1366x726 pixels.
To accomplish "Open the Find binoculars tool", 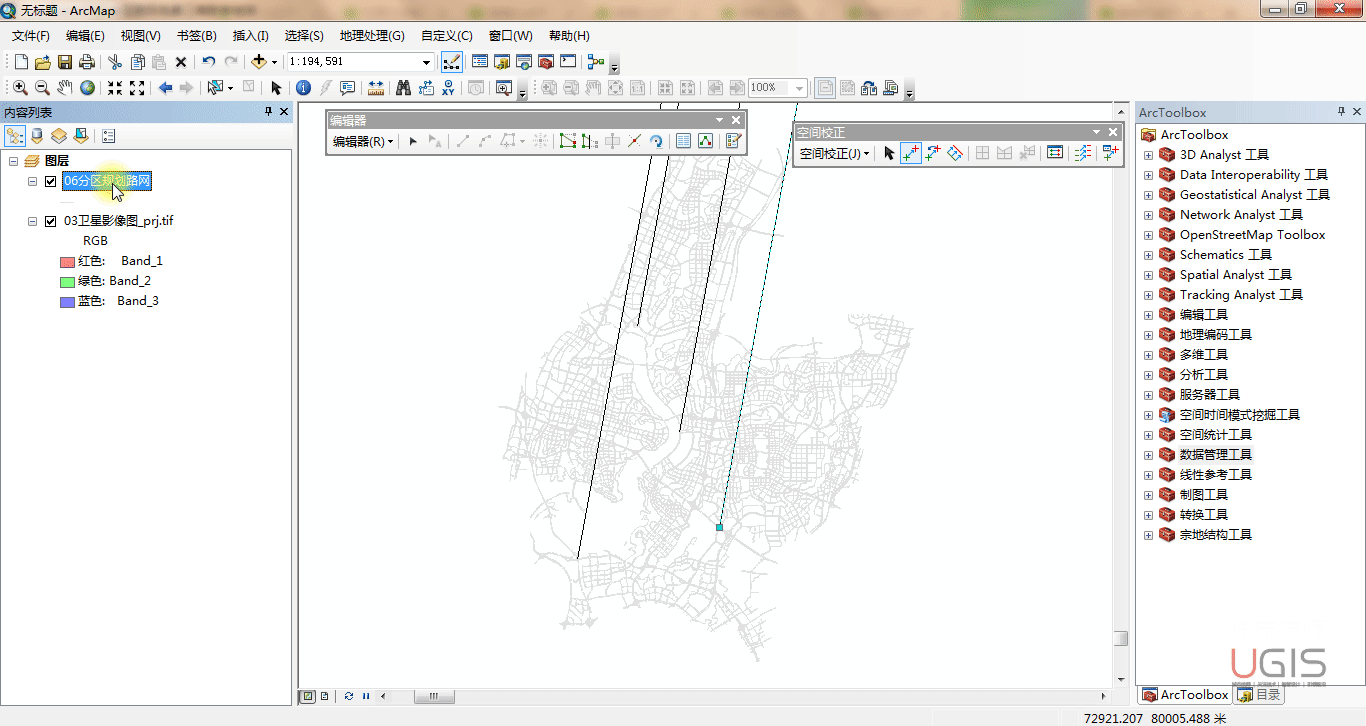I will tap(404, 88).
